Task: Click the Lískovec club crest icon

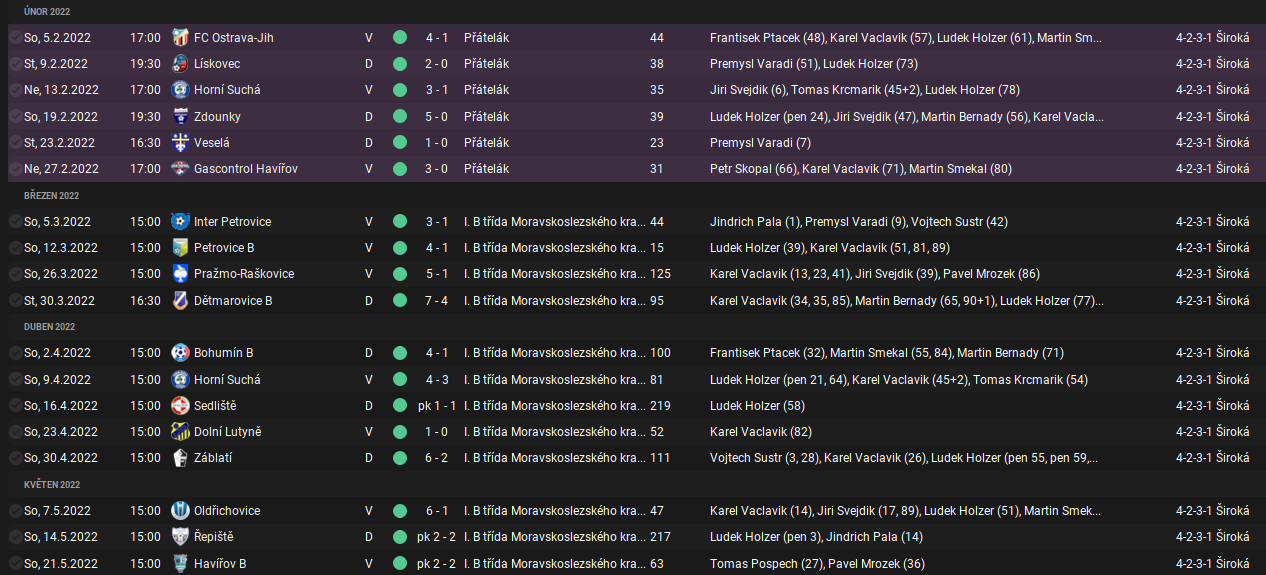Action: [x=180, y=64]
